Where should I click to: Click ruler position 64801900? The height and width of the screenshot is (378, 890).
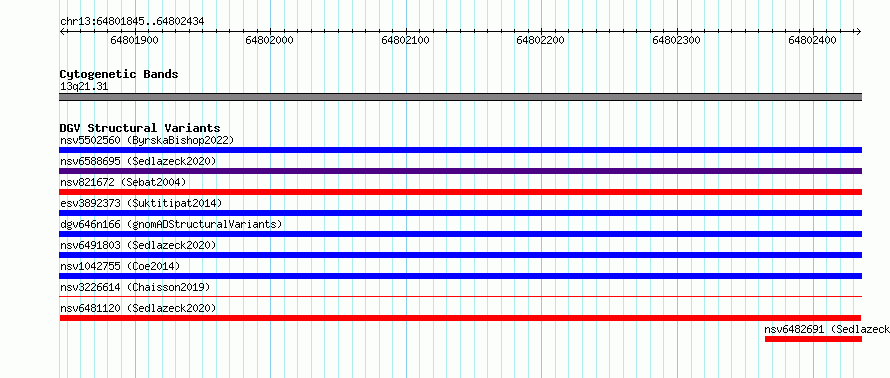(x=135, y=40)
